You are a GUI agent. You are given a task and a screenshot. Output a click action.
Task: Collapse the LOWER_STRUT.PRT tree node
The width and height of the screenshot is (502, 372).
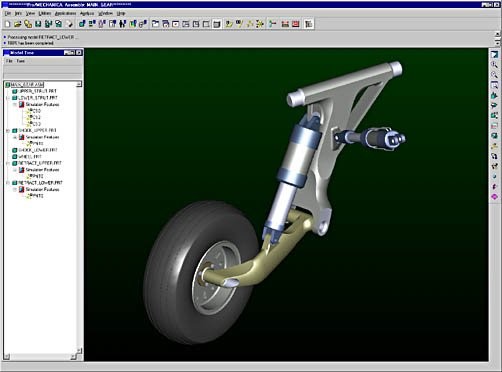(8, 98)
